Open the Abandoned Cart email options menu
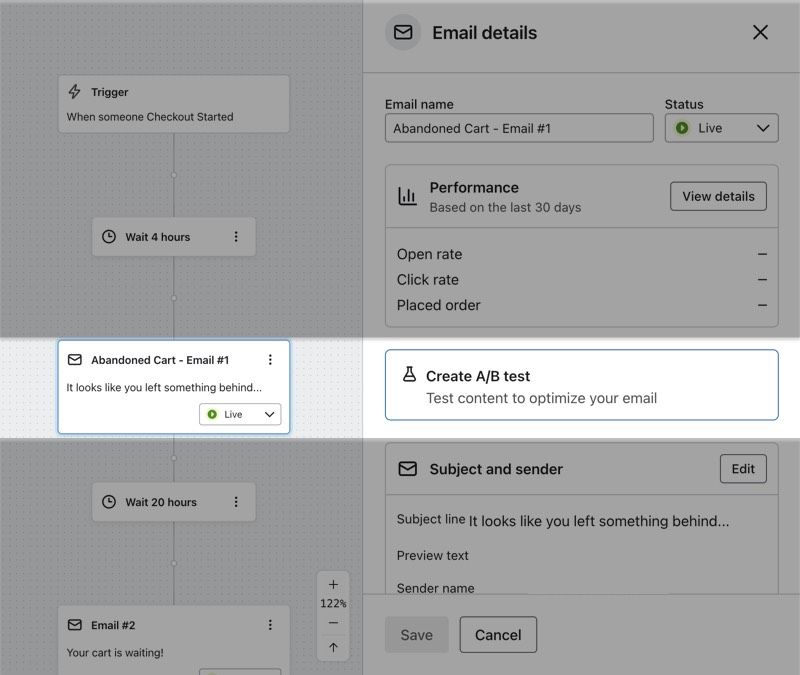Screen dimensions: 800x675 (269, 359)
